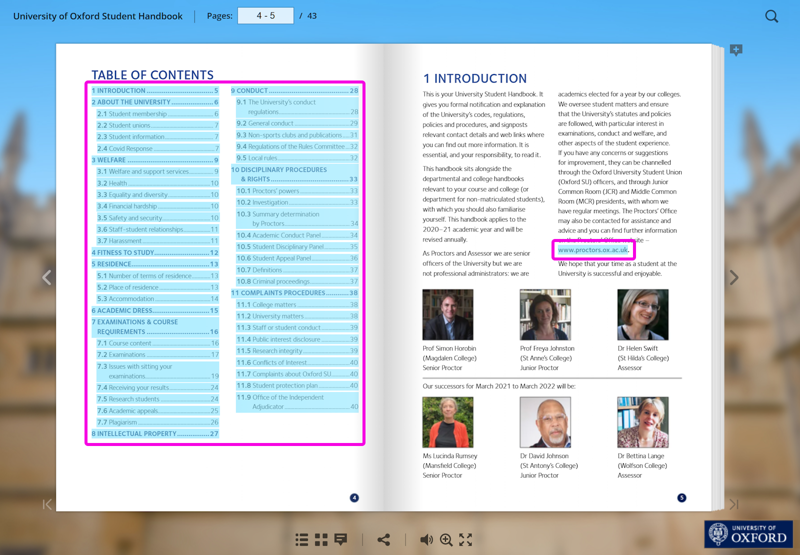Screen dimensions: 800x555
Task: Open contents entry 7.1 Course content
Action: point(158,343)
